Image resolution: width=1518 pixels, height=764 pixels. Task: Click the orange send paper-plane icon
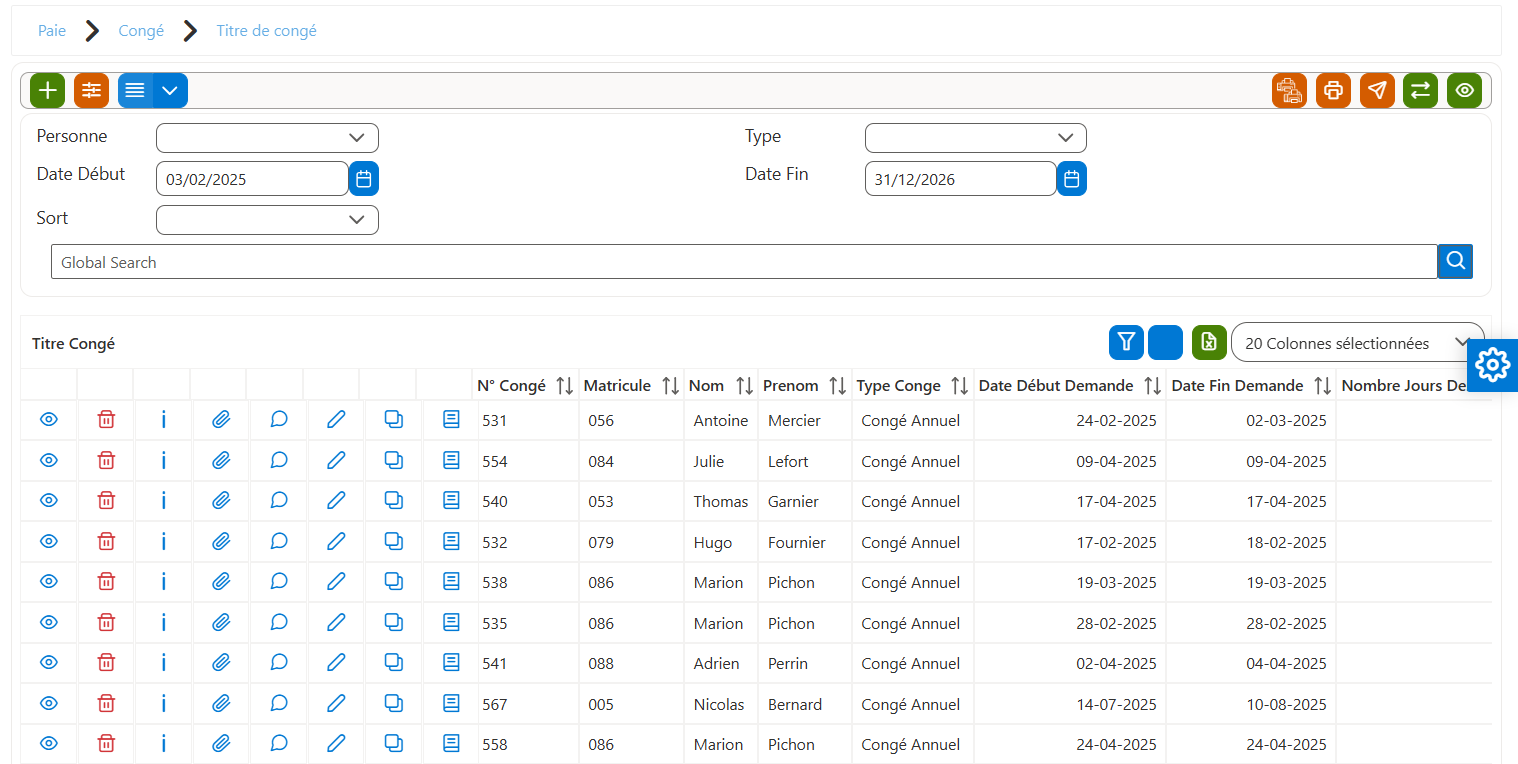click(x=1377, y=90)
